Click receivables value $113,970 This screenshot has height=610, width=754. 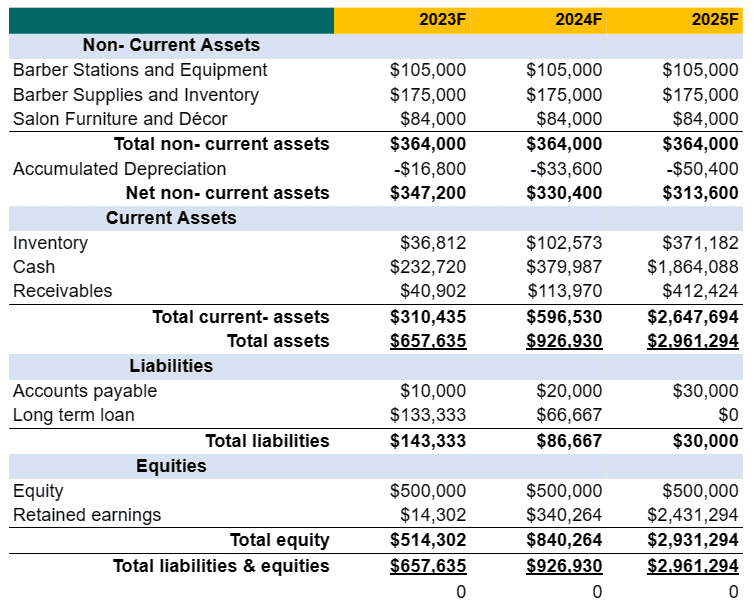(x=565, y=291)
